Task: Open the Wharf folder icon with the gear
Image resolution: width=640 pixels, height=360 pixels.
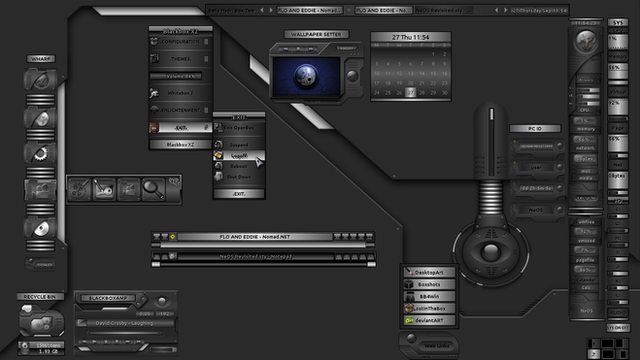Action: 40,153
